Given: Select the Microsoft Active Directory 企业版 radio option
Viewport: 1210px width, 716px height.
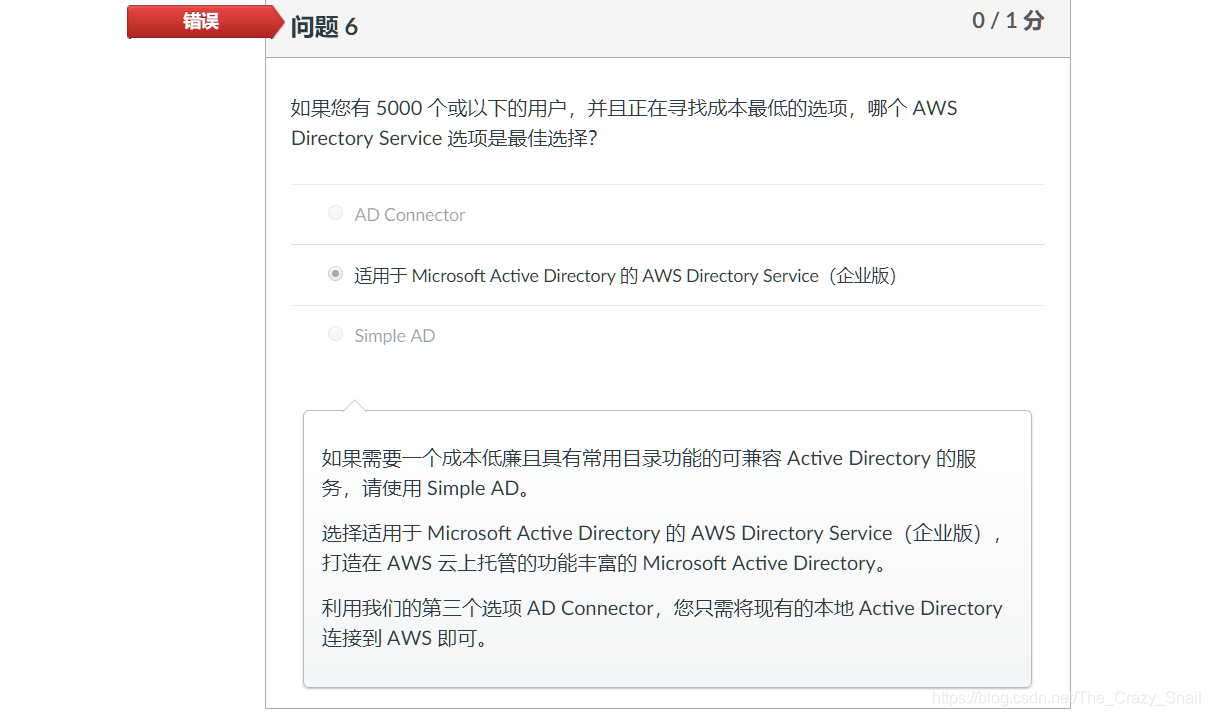Looking at the screenshot, I should point(335,274).
